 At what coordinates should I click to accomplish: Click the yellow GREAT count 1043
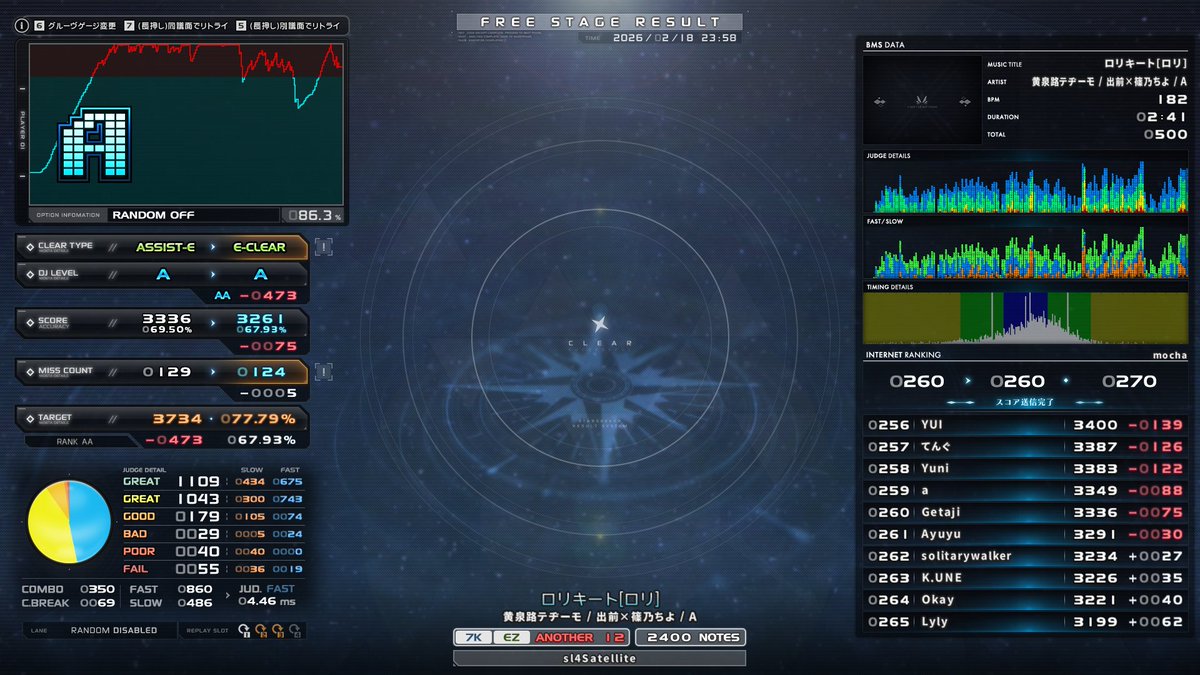click(198, 499)
